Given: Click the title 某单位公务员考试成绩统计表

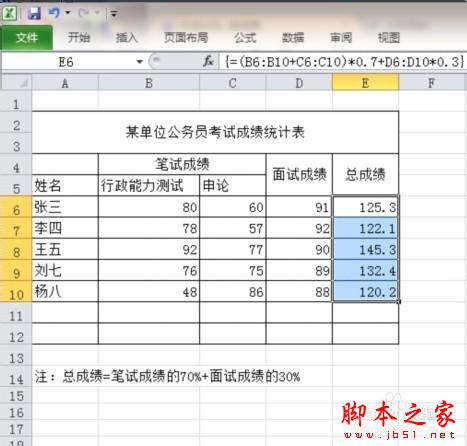Looking at the screenshot, I should tap(215, 132).
